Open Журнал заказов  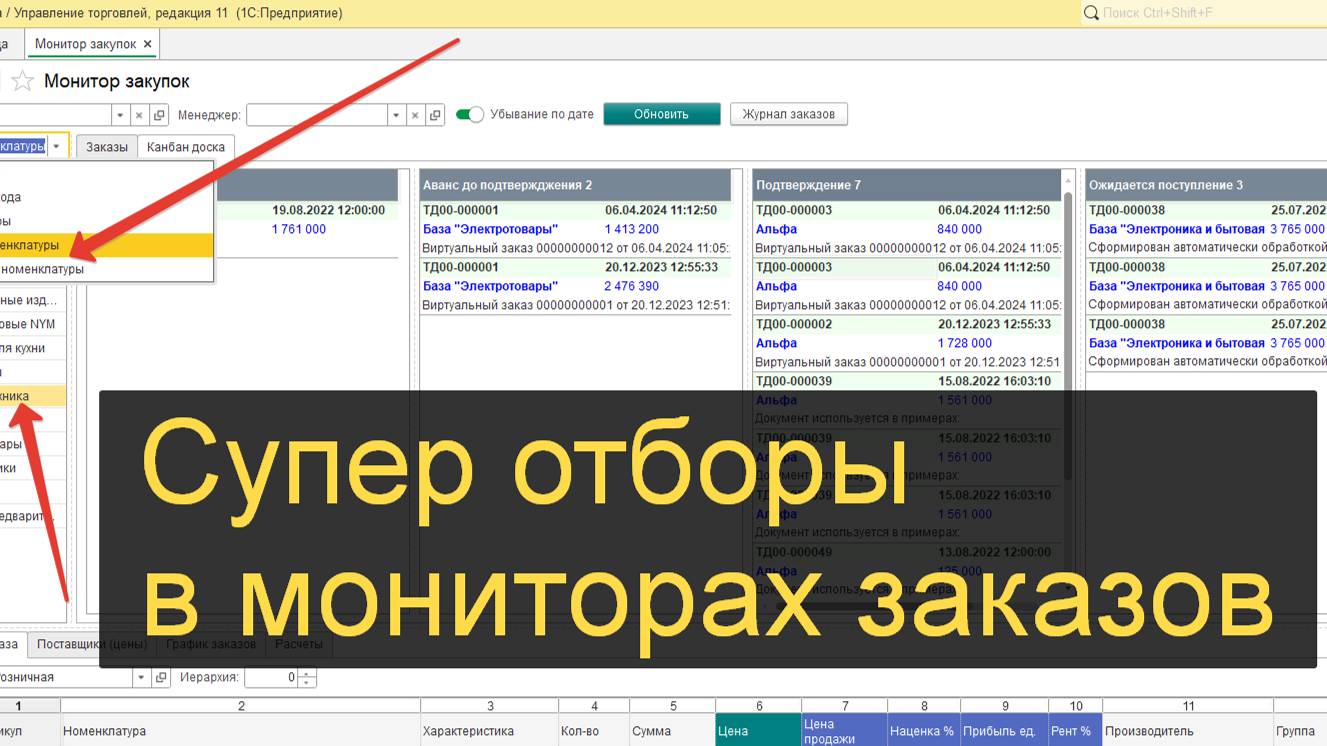click(x=788, y=114)
